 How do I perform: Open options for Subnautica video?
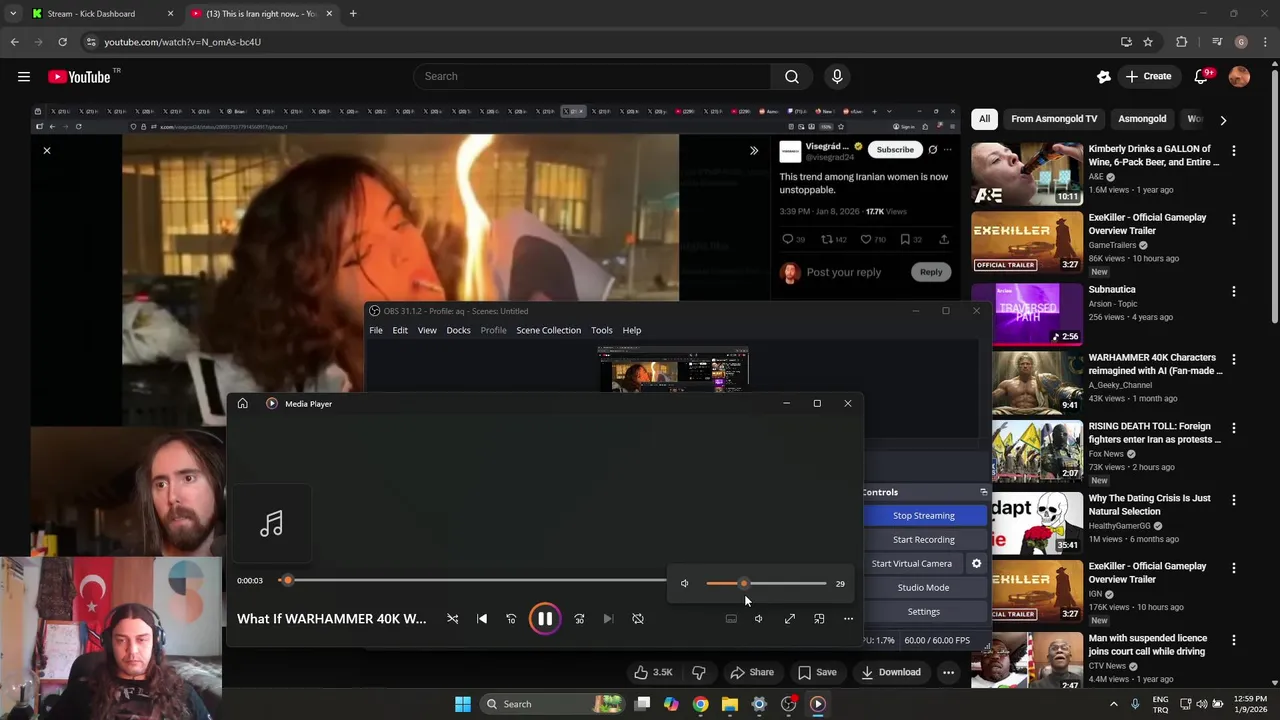click(x=1233, y=292)
